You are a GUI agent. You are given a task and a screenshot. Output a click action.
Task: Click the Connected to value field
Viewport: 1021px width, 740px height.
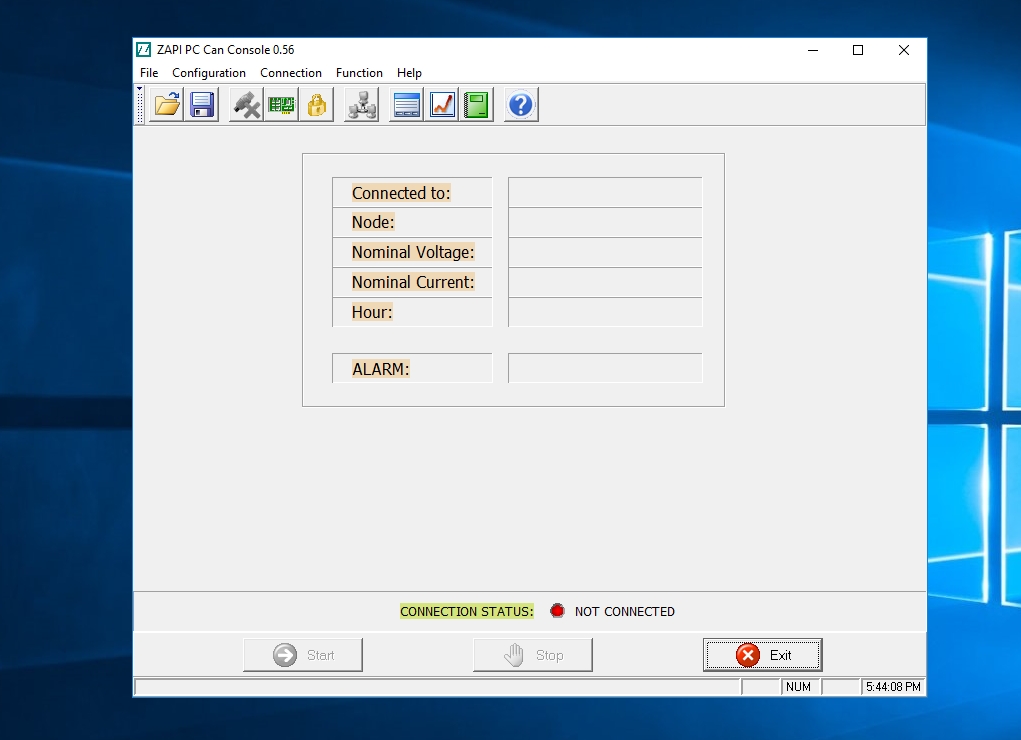click(605, 193)
